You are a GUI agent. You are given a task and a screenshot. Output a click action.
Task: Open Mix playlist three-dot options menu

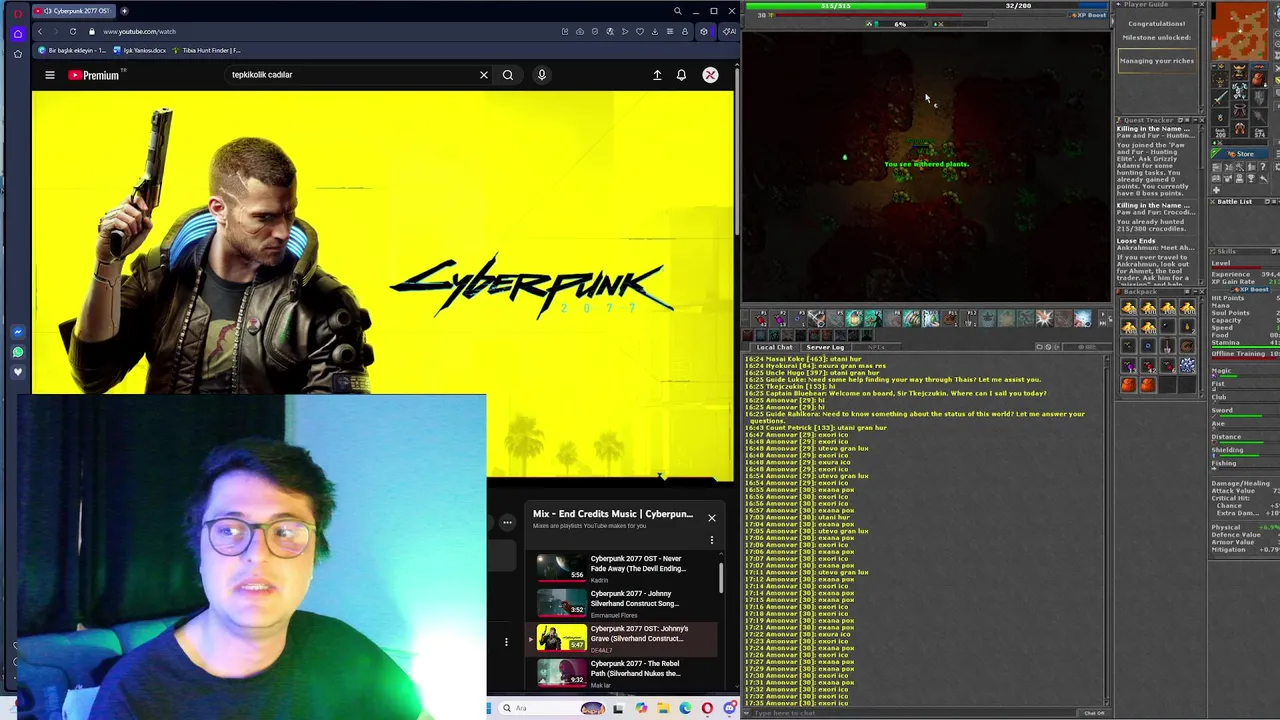pos(712,540)
